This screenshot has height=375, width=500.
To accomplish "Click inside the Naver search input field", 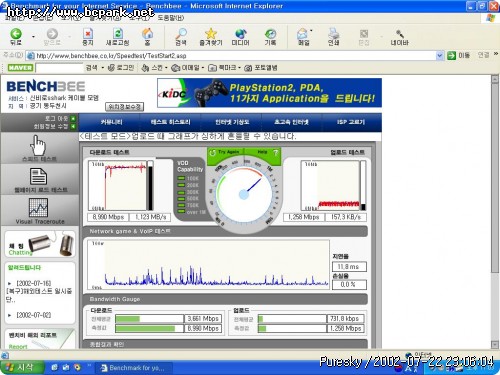I will (59, 68).
